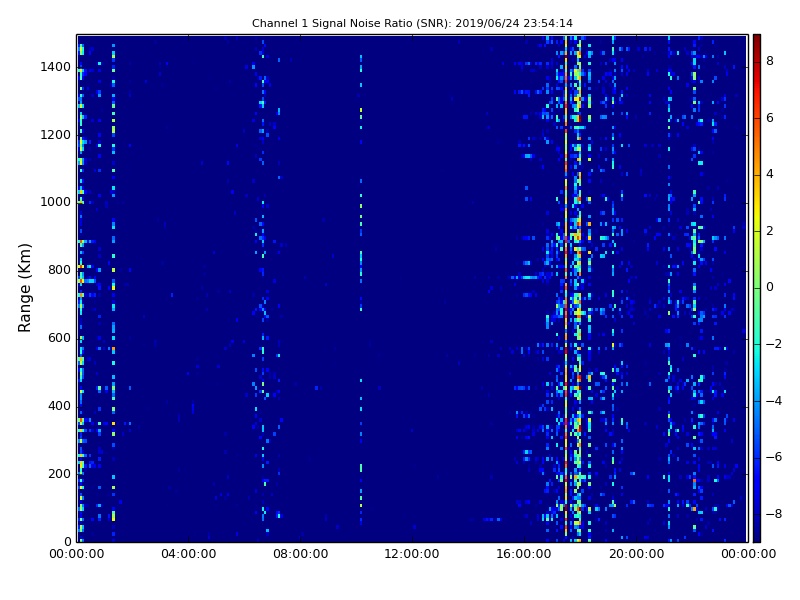Click the colorbar value −4 label
800x600 pixels.
click(x=773, y=401)
